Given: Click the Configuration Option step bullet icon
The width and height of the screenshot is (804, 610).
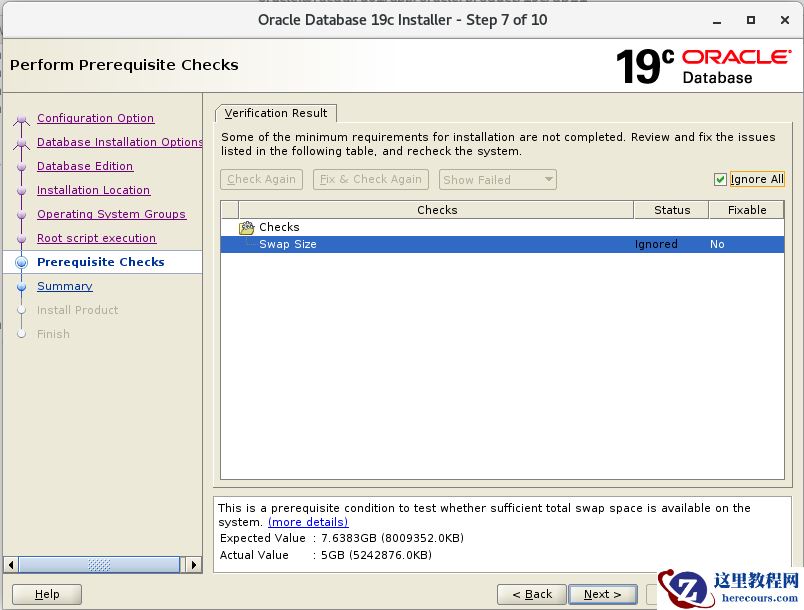Looking at the screenshot, I should pyautogui.click(x=22, y=119).
